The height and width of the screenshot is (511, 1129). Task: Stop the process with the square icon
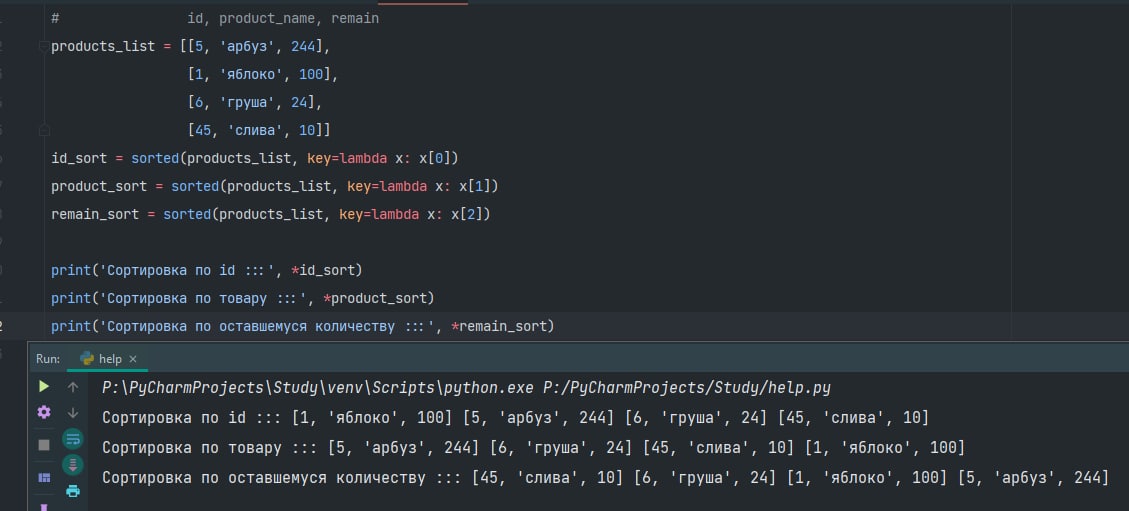(x=44, y=445)
